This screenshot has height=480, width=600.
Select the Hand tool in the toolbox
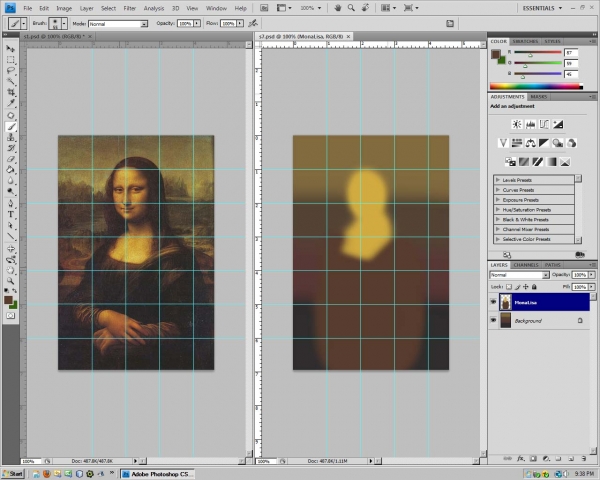(10, 270)
